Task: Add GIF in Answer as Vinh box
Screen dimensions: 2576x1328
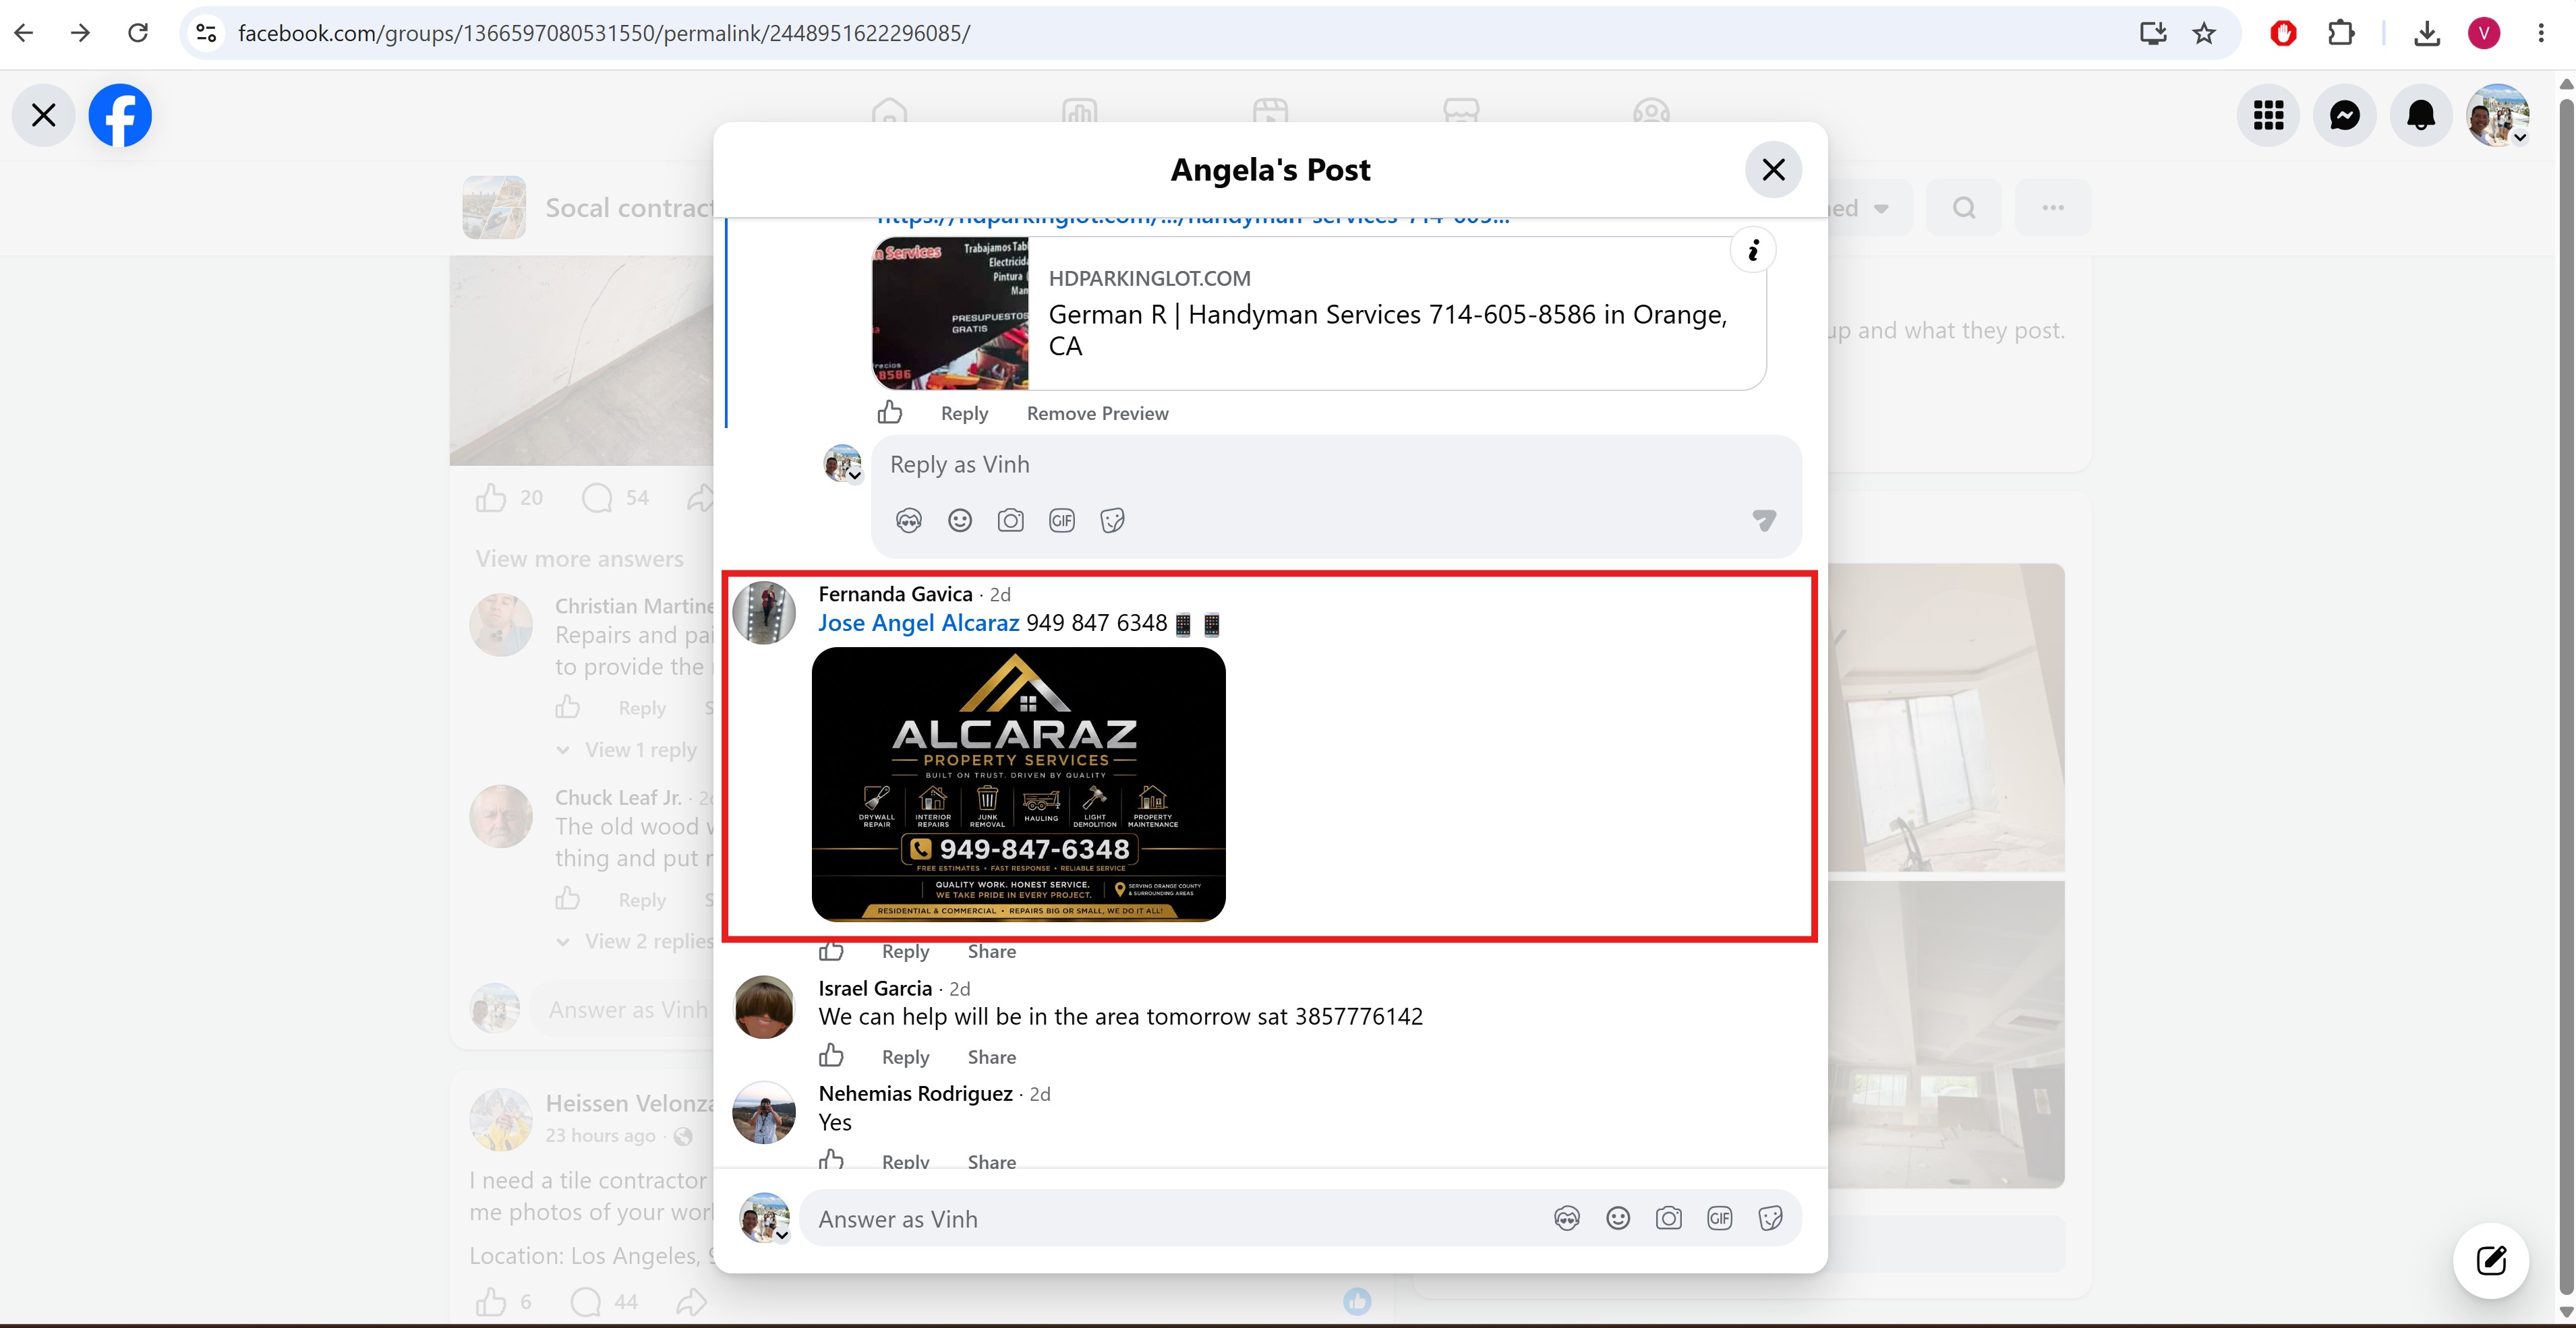Action: pyautogui.click(x=1719, y=1218)
